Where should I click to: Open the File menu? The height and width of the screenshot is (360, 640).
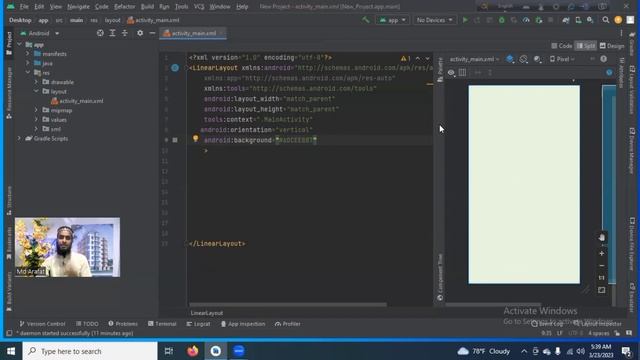click(24, 7)
